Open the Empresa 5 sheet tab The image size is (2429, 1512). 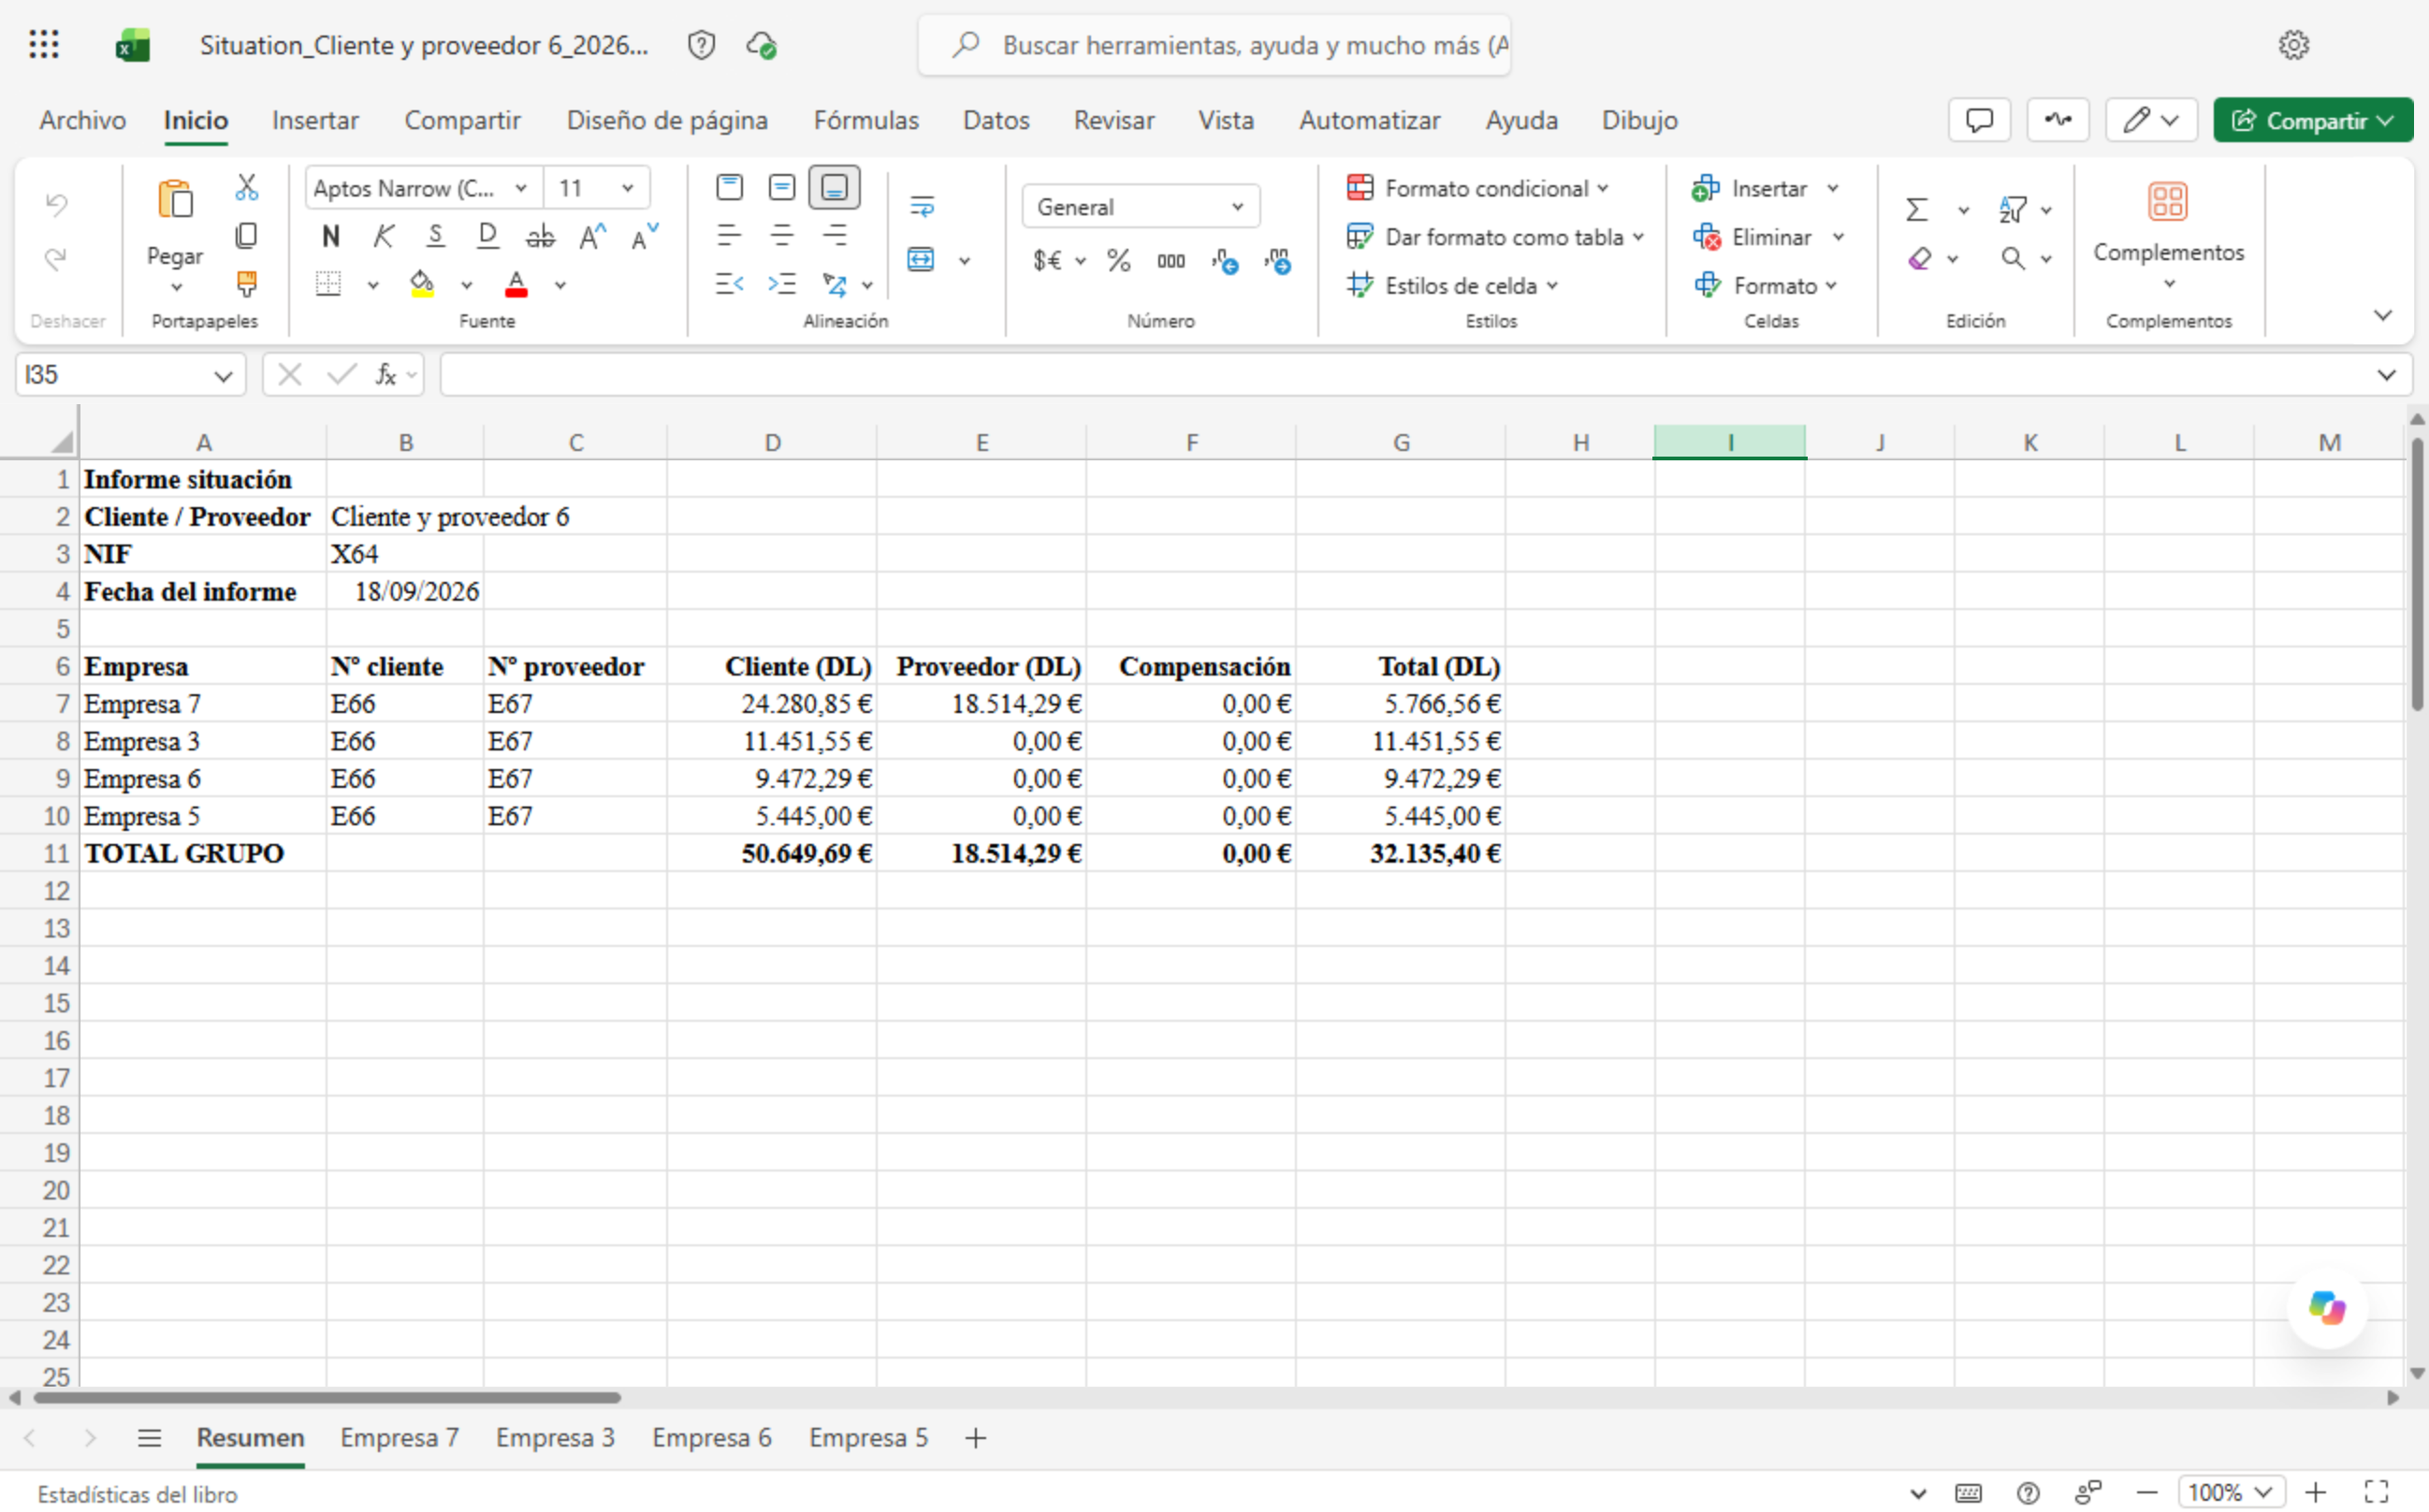[x=868, y=1438]
